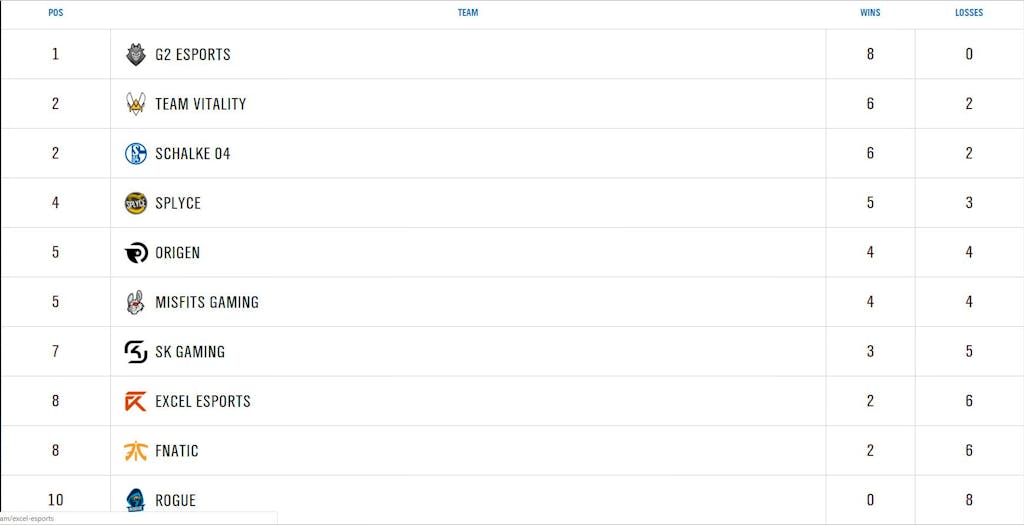Click the Excel Esports orange logo
The image size is (1024, 525).
[x=136, y=401]
